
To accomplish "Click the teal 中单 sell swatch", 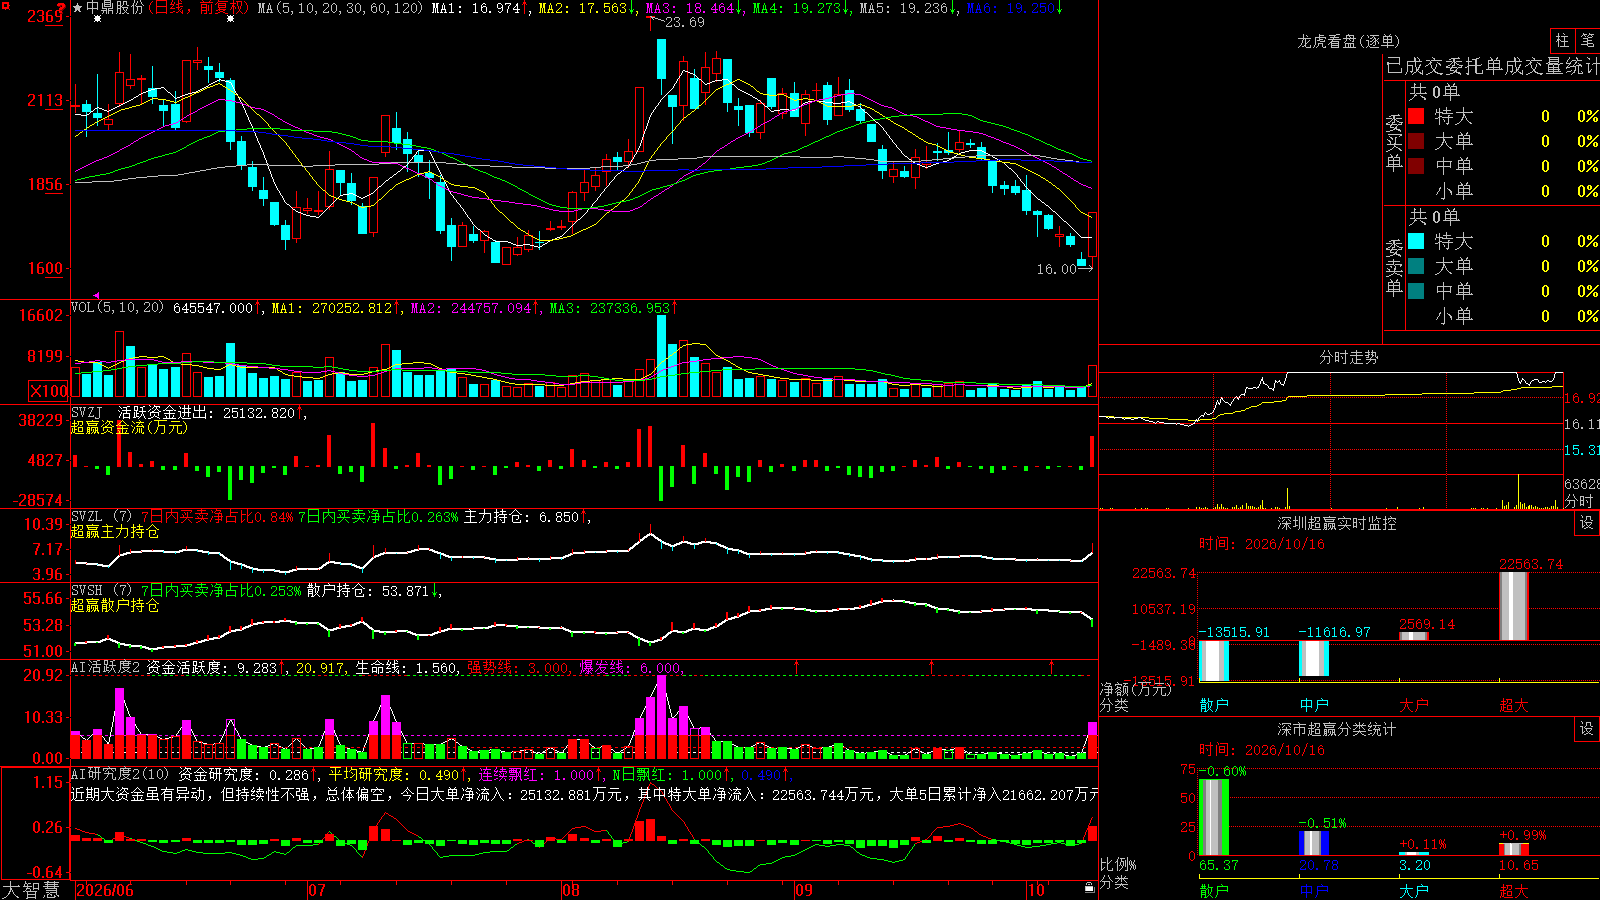I will pos(1416,291).
